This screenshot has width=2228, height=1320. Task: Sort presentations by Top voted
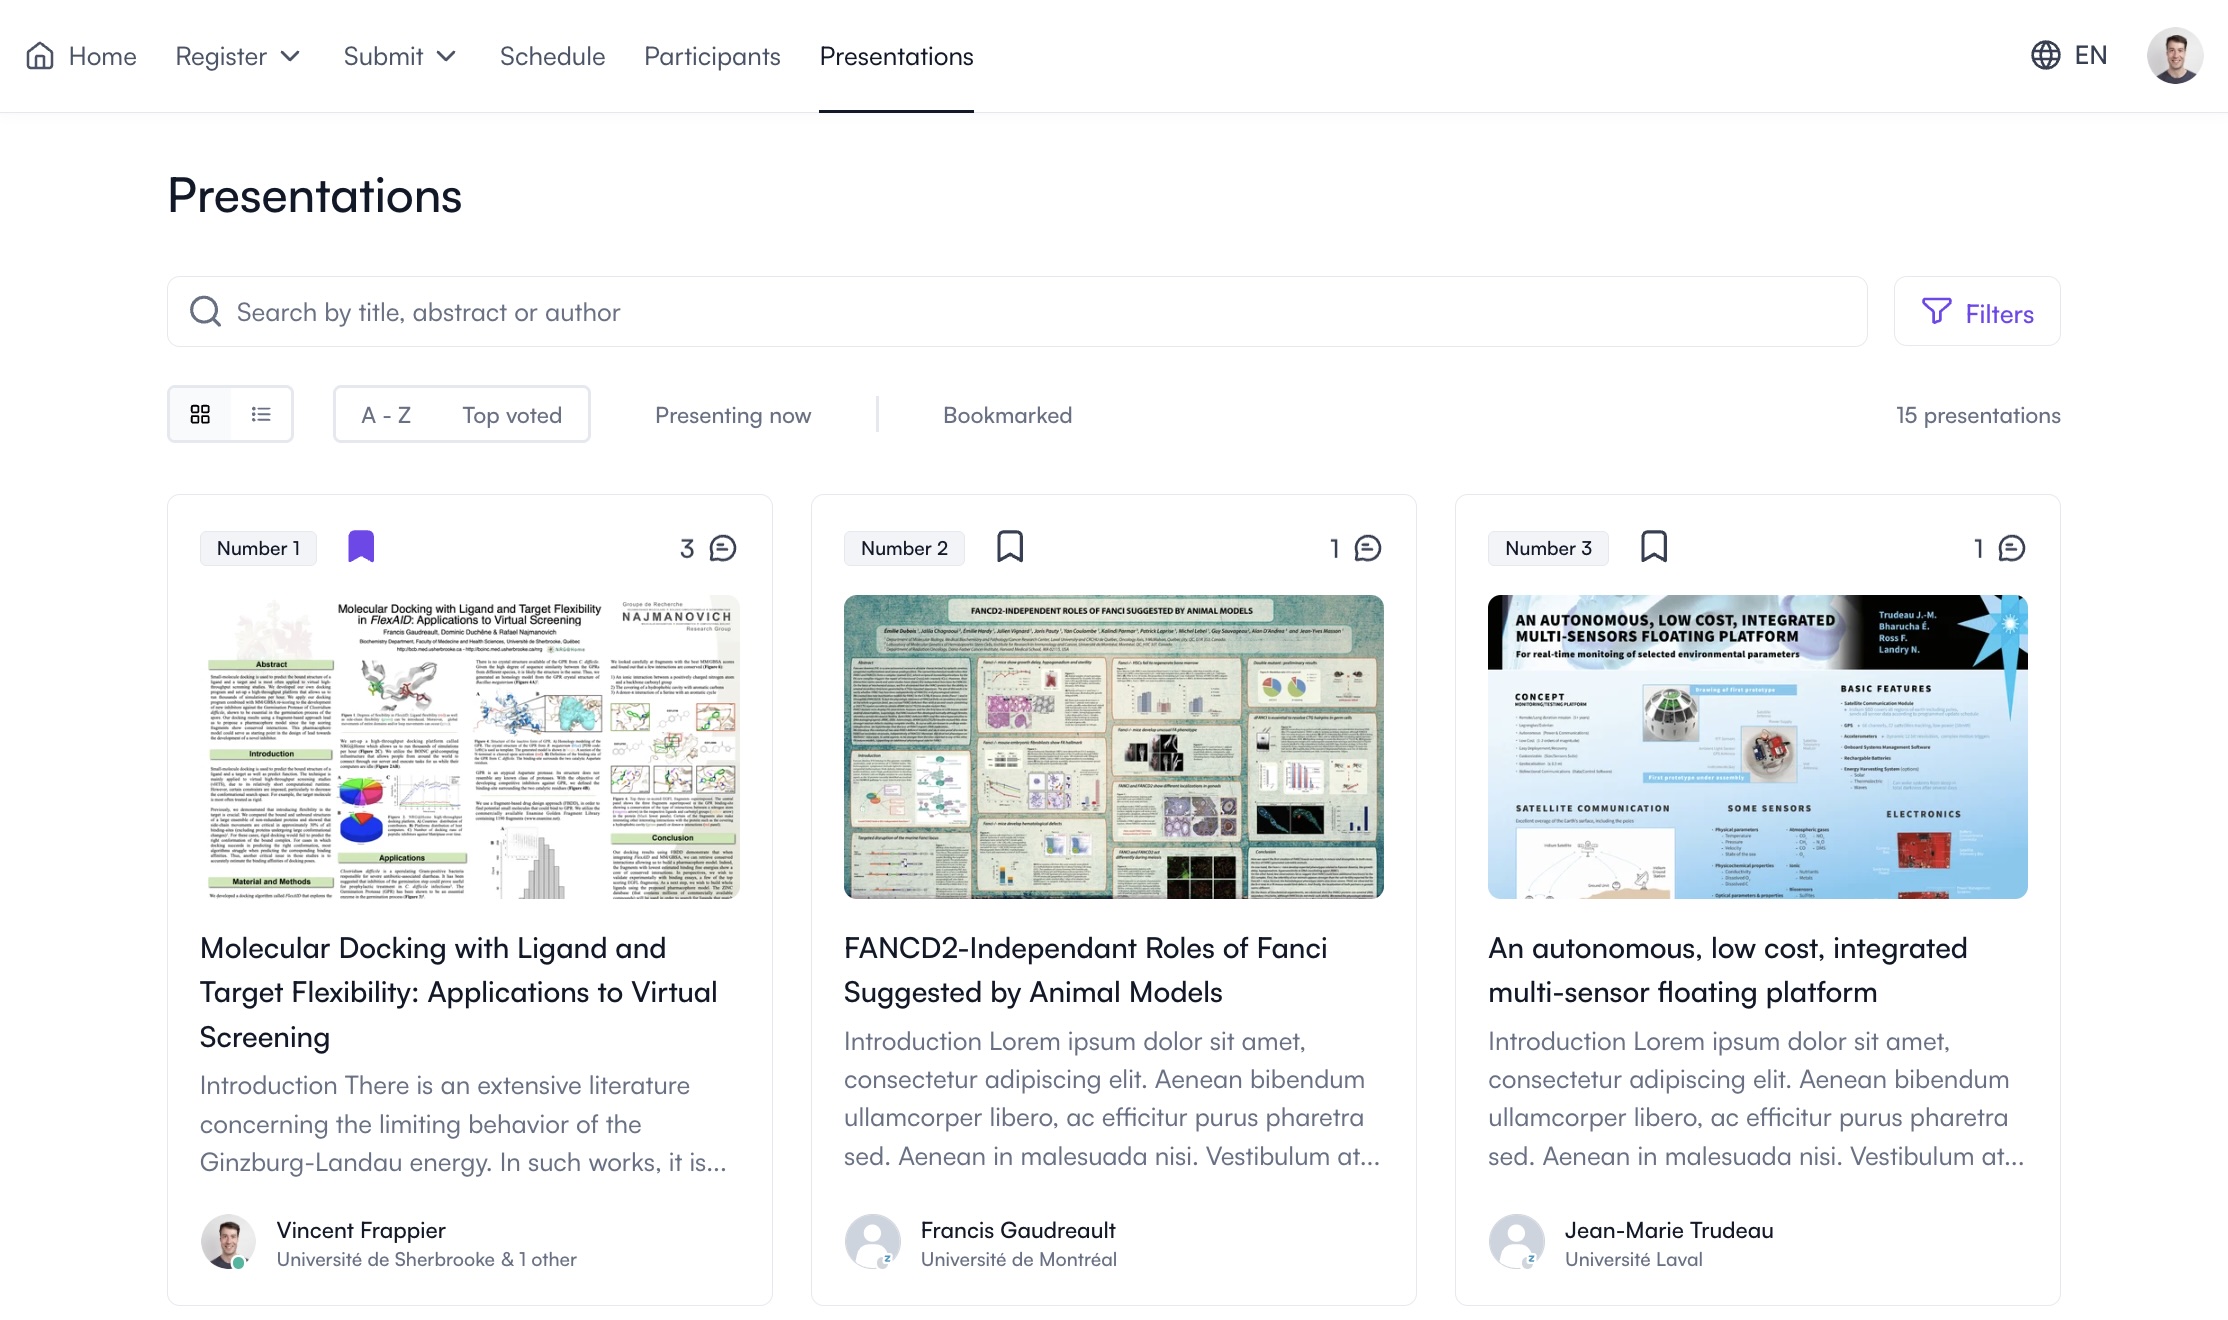pyautogui.click(x=512, y=415)
